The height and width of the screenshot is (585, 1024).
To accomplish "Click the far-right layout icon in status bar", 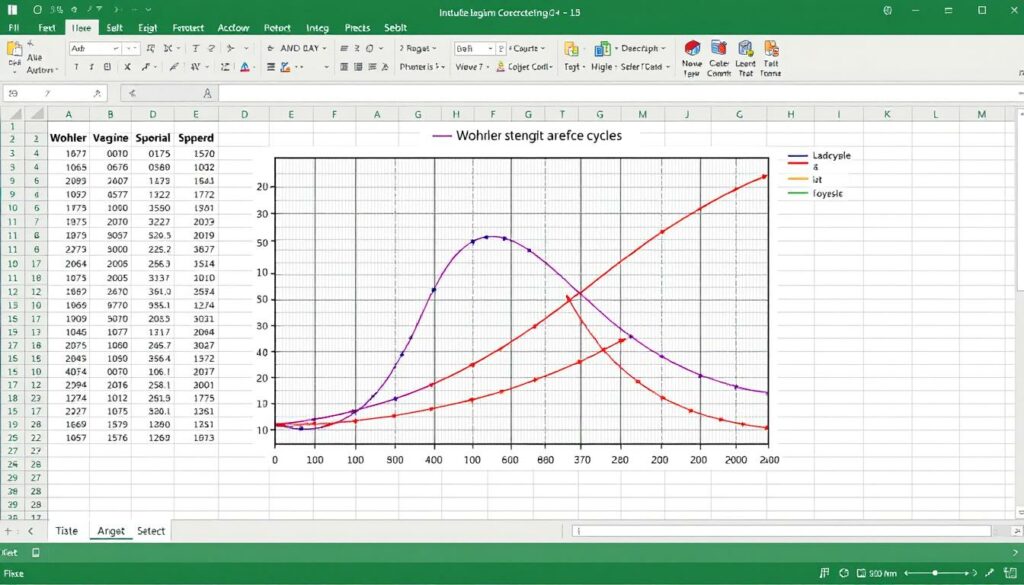I will (x=1010, y=573).
